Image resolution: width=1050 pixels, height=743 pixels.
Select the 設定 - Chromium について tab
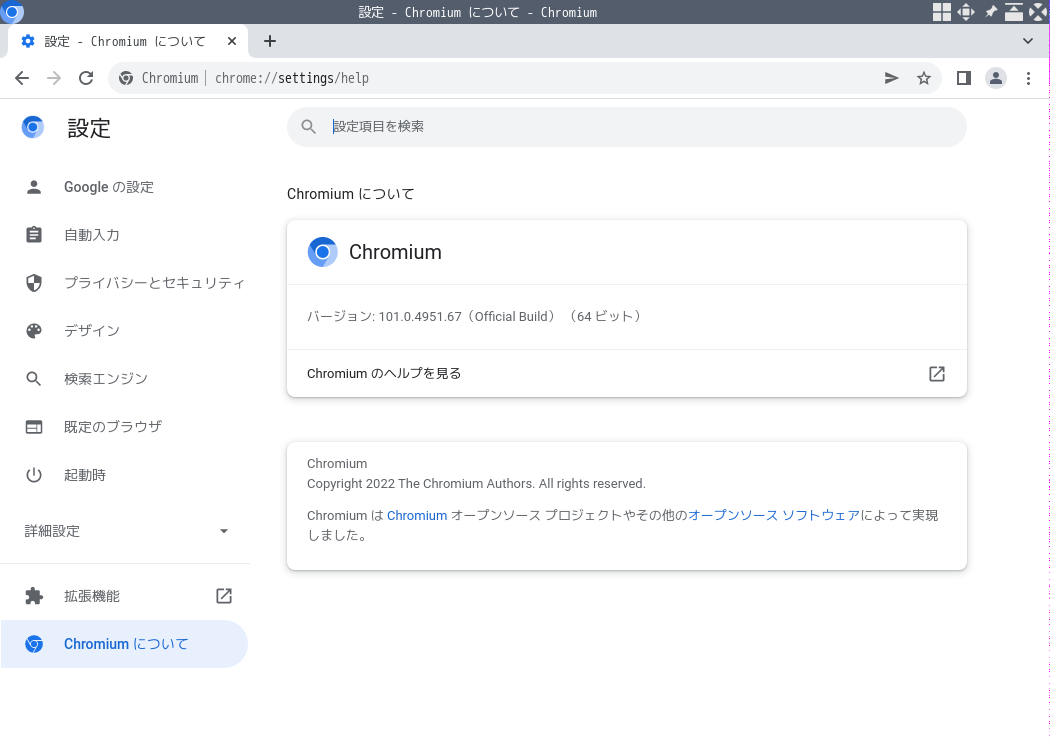point(127,42)
